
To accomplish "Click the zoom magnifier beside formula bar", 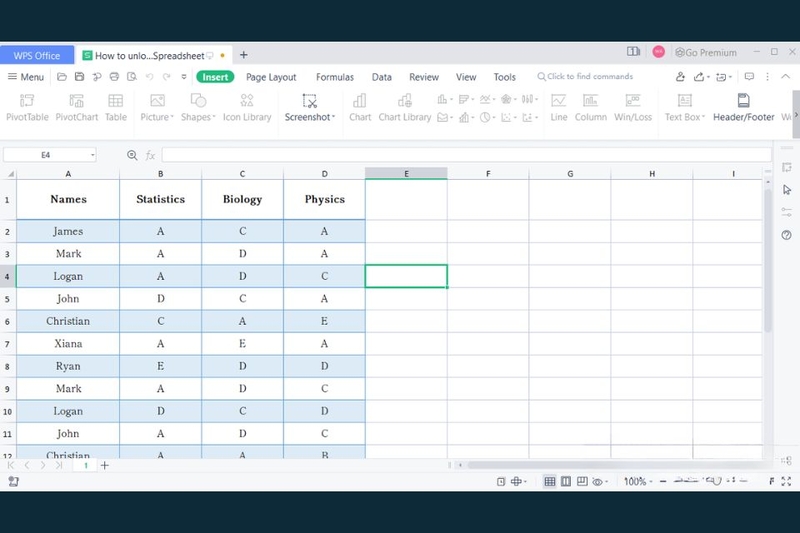I will [x=132, y=155].
